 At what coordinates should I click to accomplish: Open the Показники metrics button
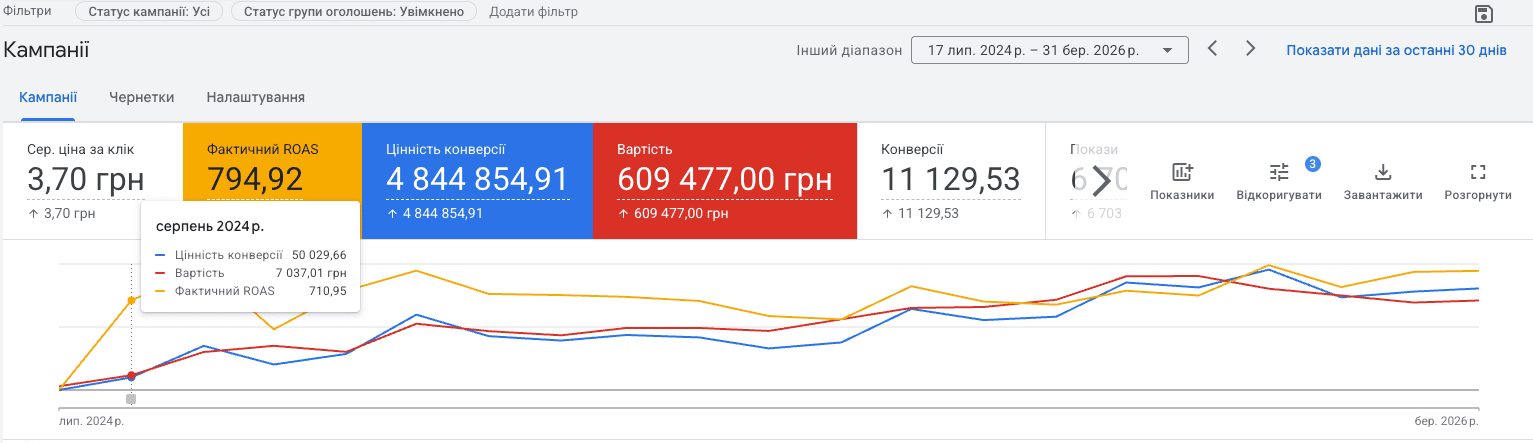click(1182, 182)
